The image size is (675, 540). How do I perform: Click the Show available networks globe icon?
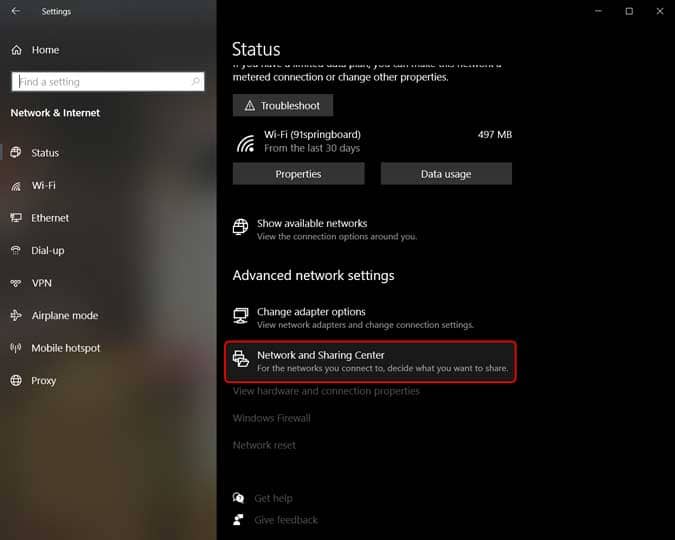(x=241, y=227)
